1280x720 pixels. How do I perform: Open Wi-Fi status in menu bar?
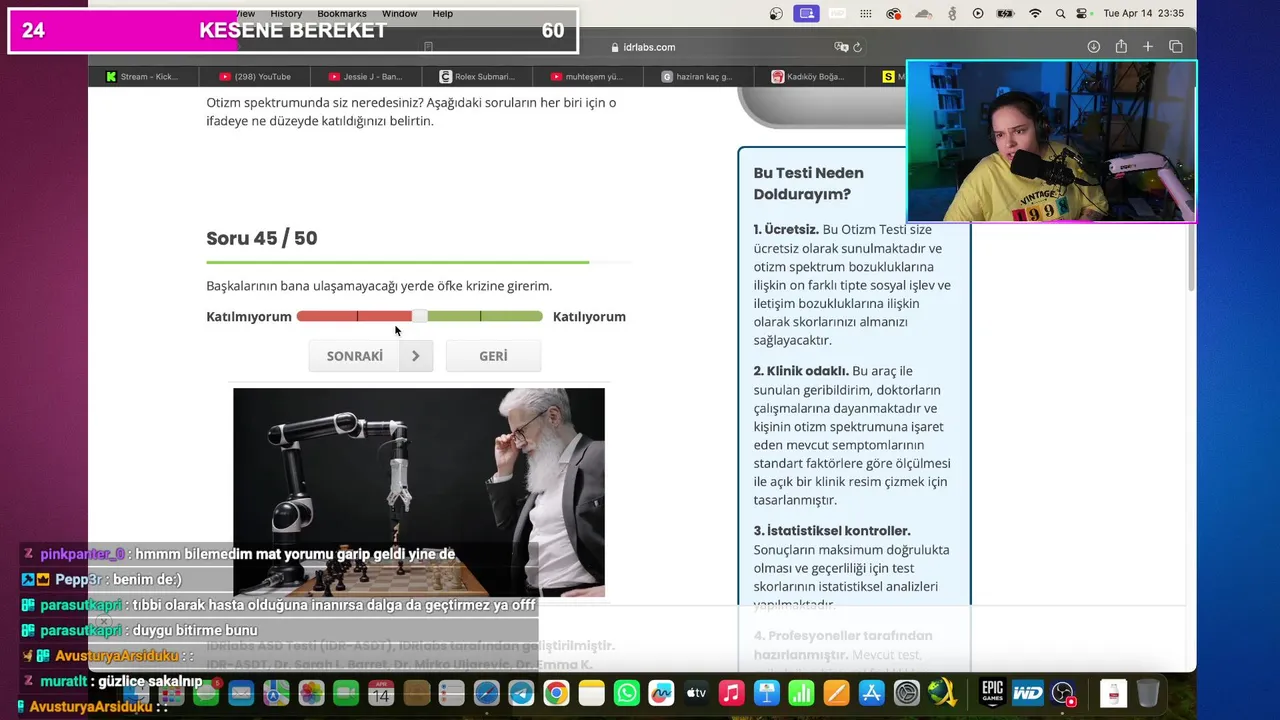[1035, 14]
